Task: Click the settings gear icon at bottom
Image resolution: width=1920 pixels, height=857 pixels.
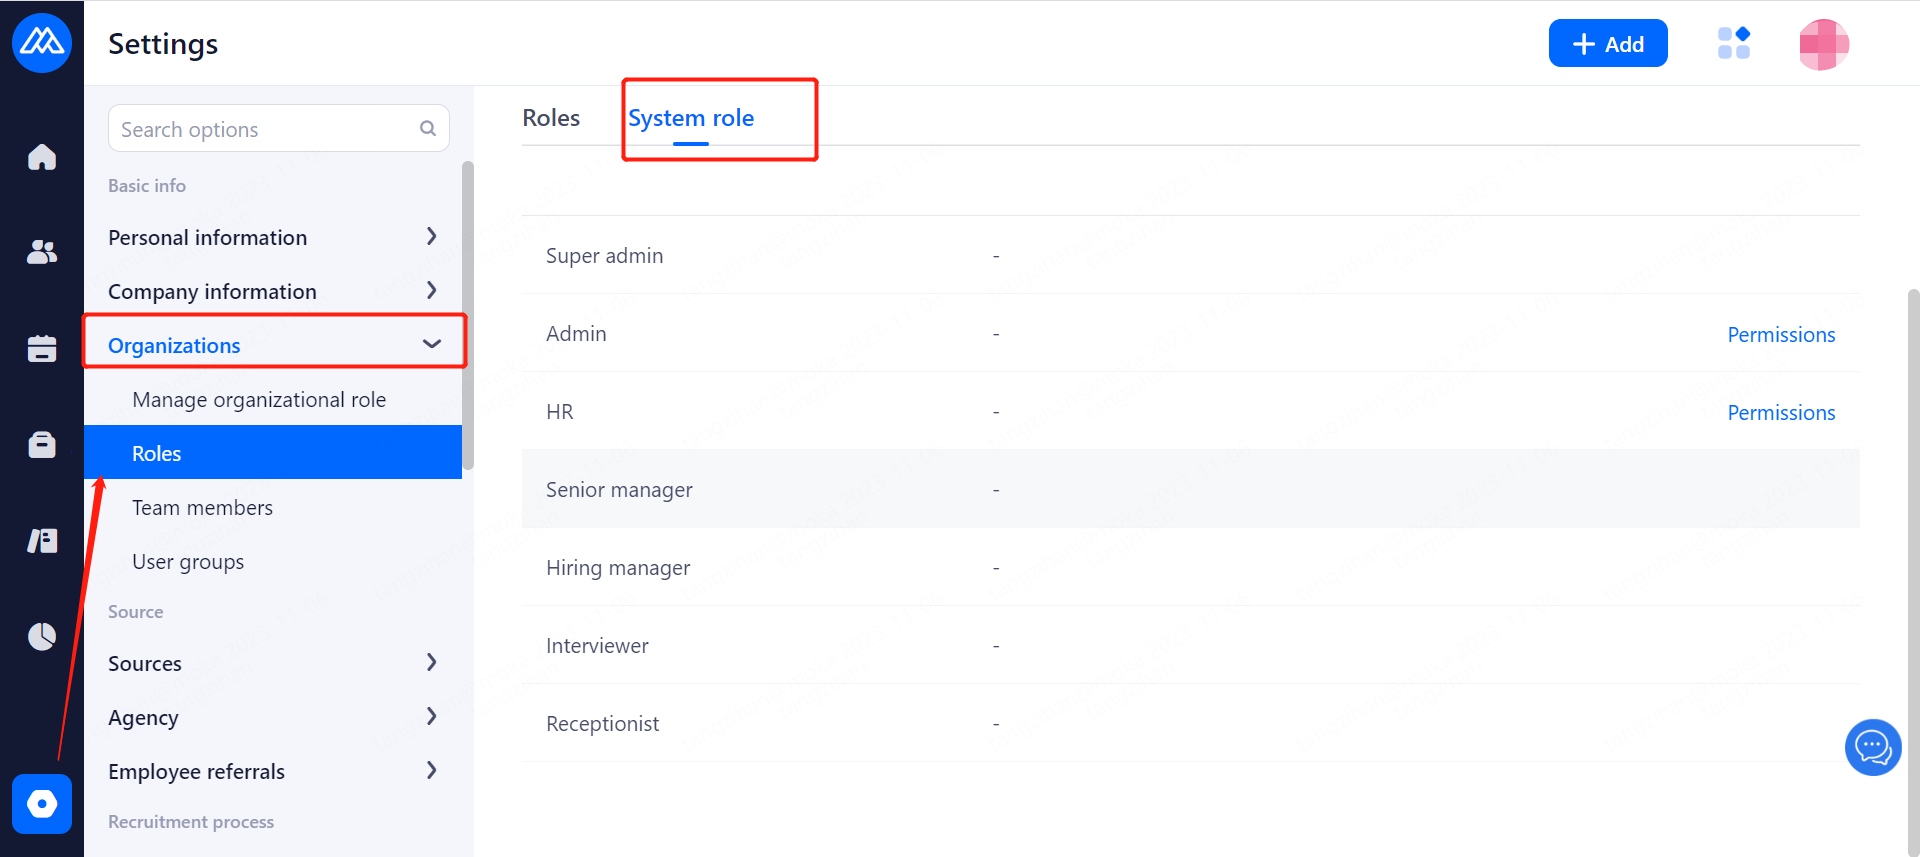Action: point(42,803)
